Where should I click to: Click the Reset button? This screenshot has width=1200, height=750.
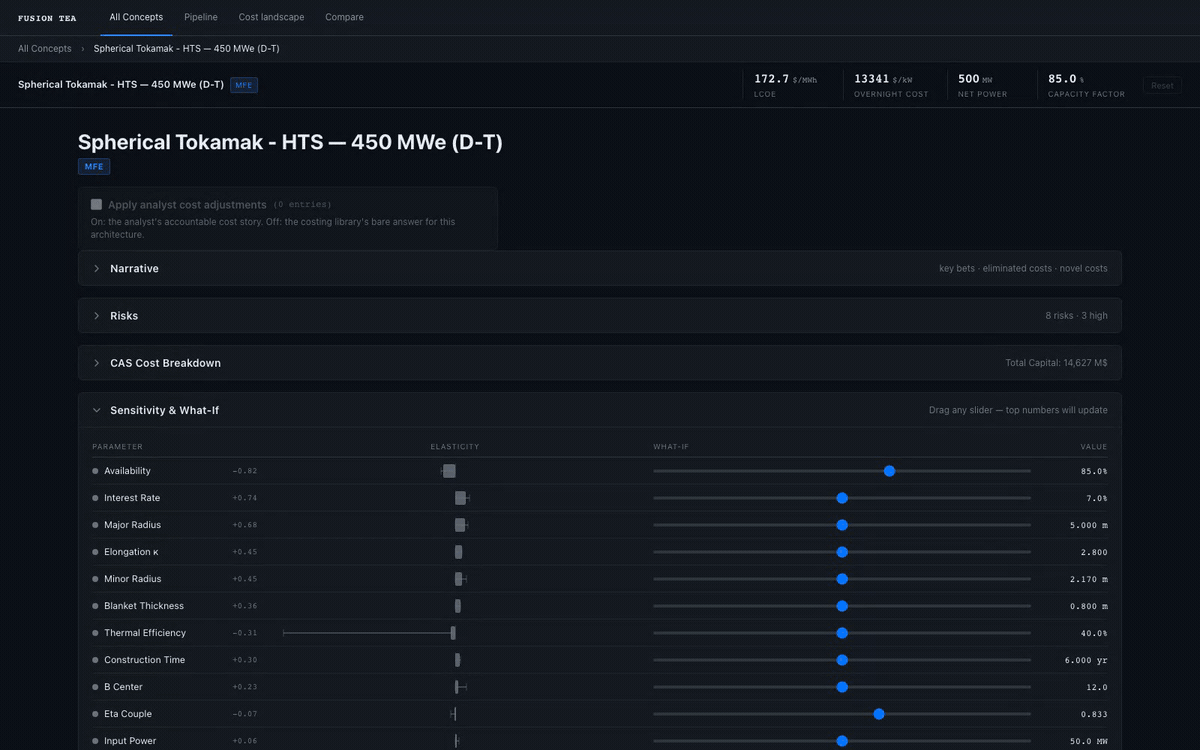(x=1162, y=85)
